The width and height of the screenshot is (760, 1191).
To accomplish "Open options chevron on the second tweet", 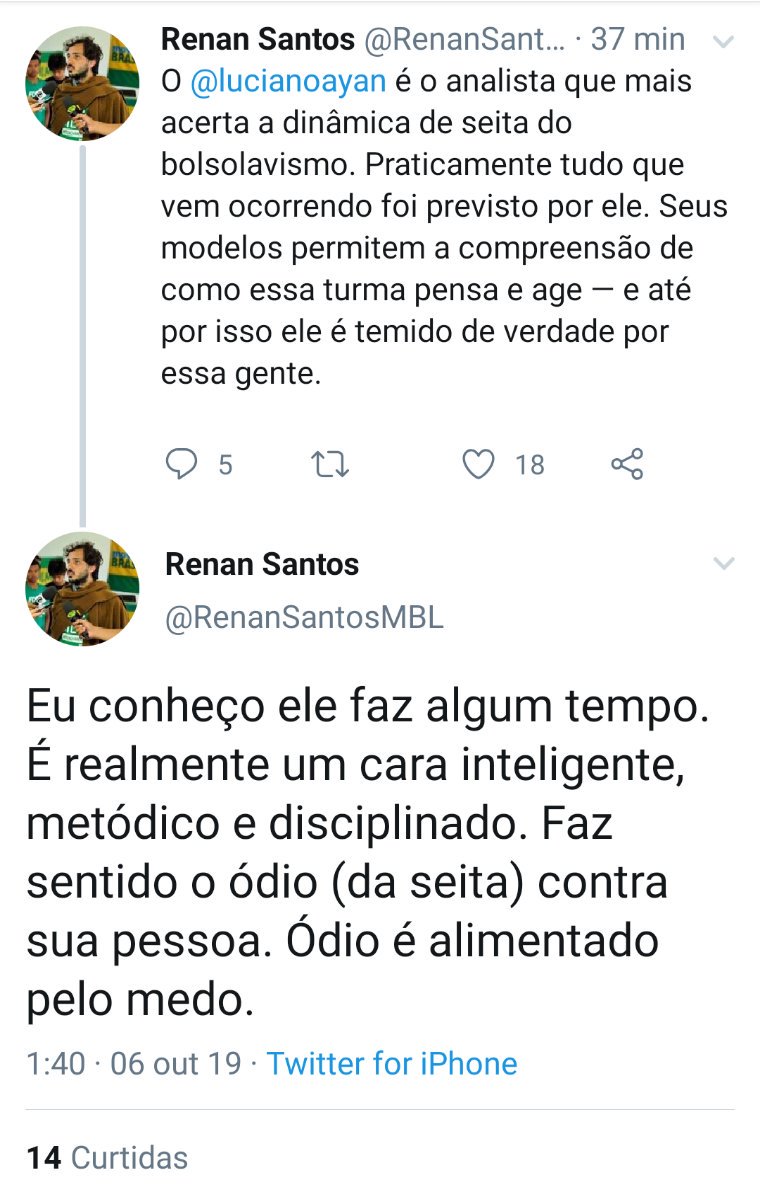I will click(722, 565).
